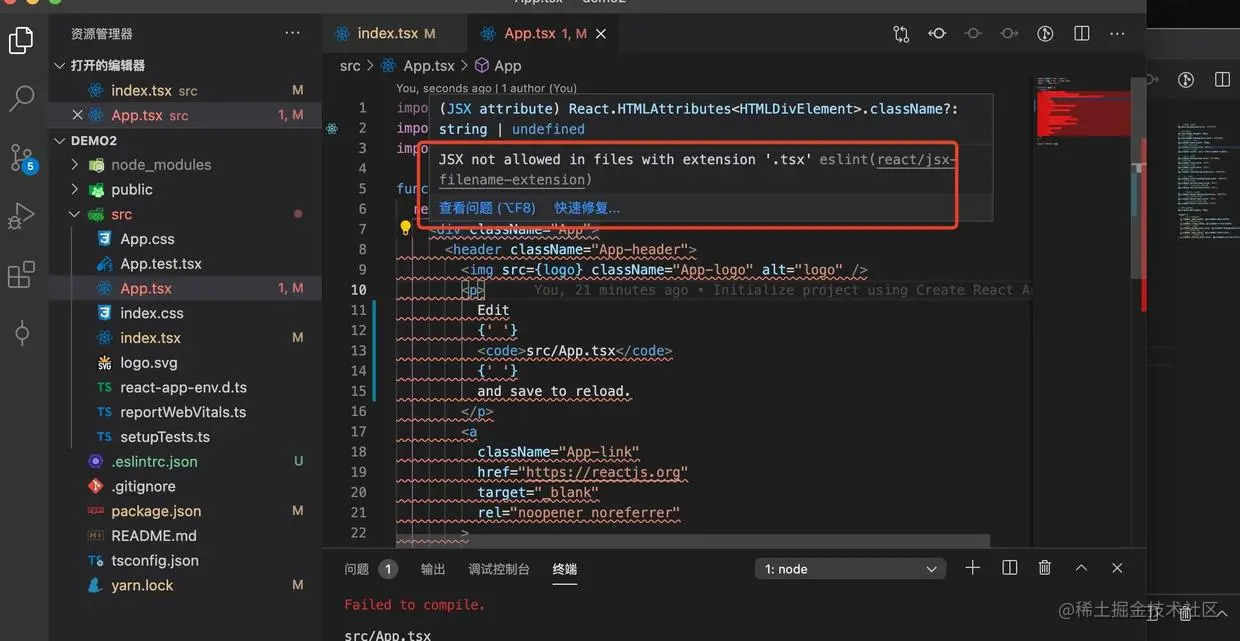Open the Extensions view in activity bar

(x=21, y=275)
